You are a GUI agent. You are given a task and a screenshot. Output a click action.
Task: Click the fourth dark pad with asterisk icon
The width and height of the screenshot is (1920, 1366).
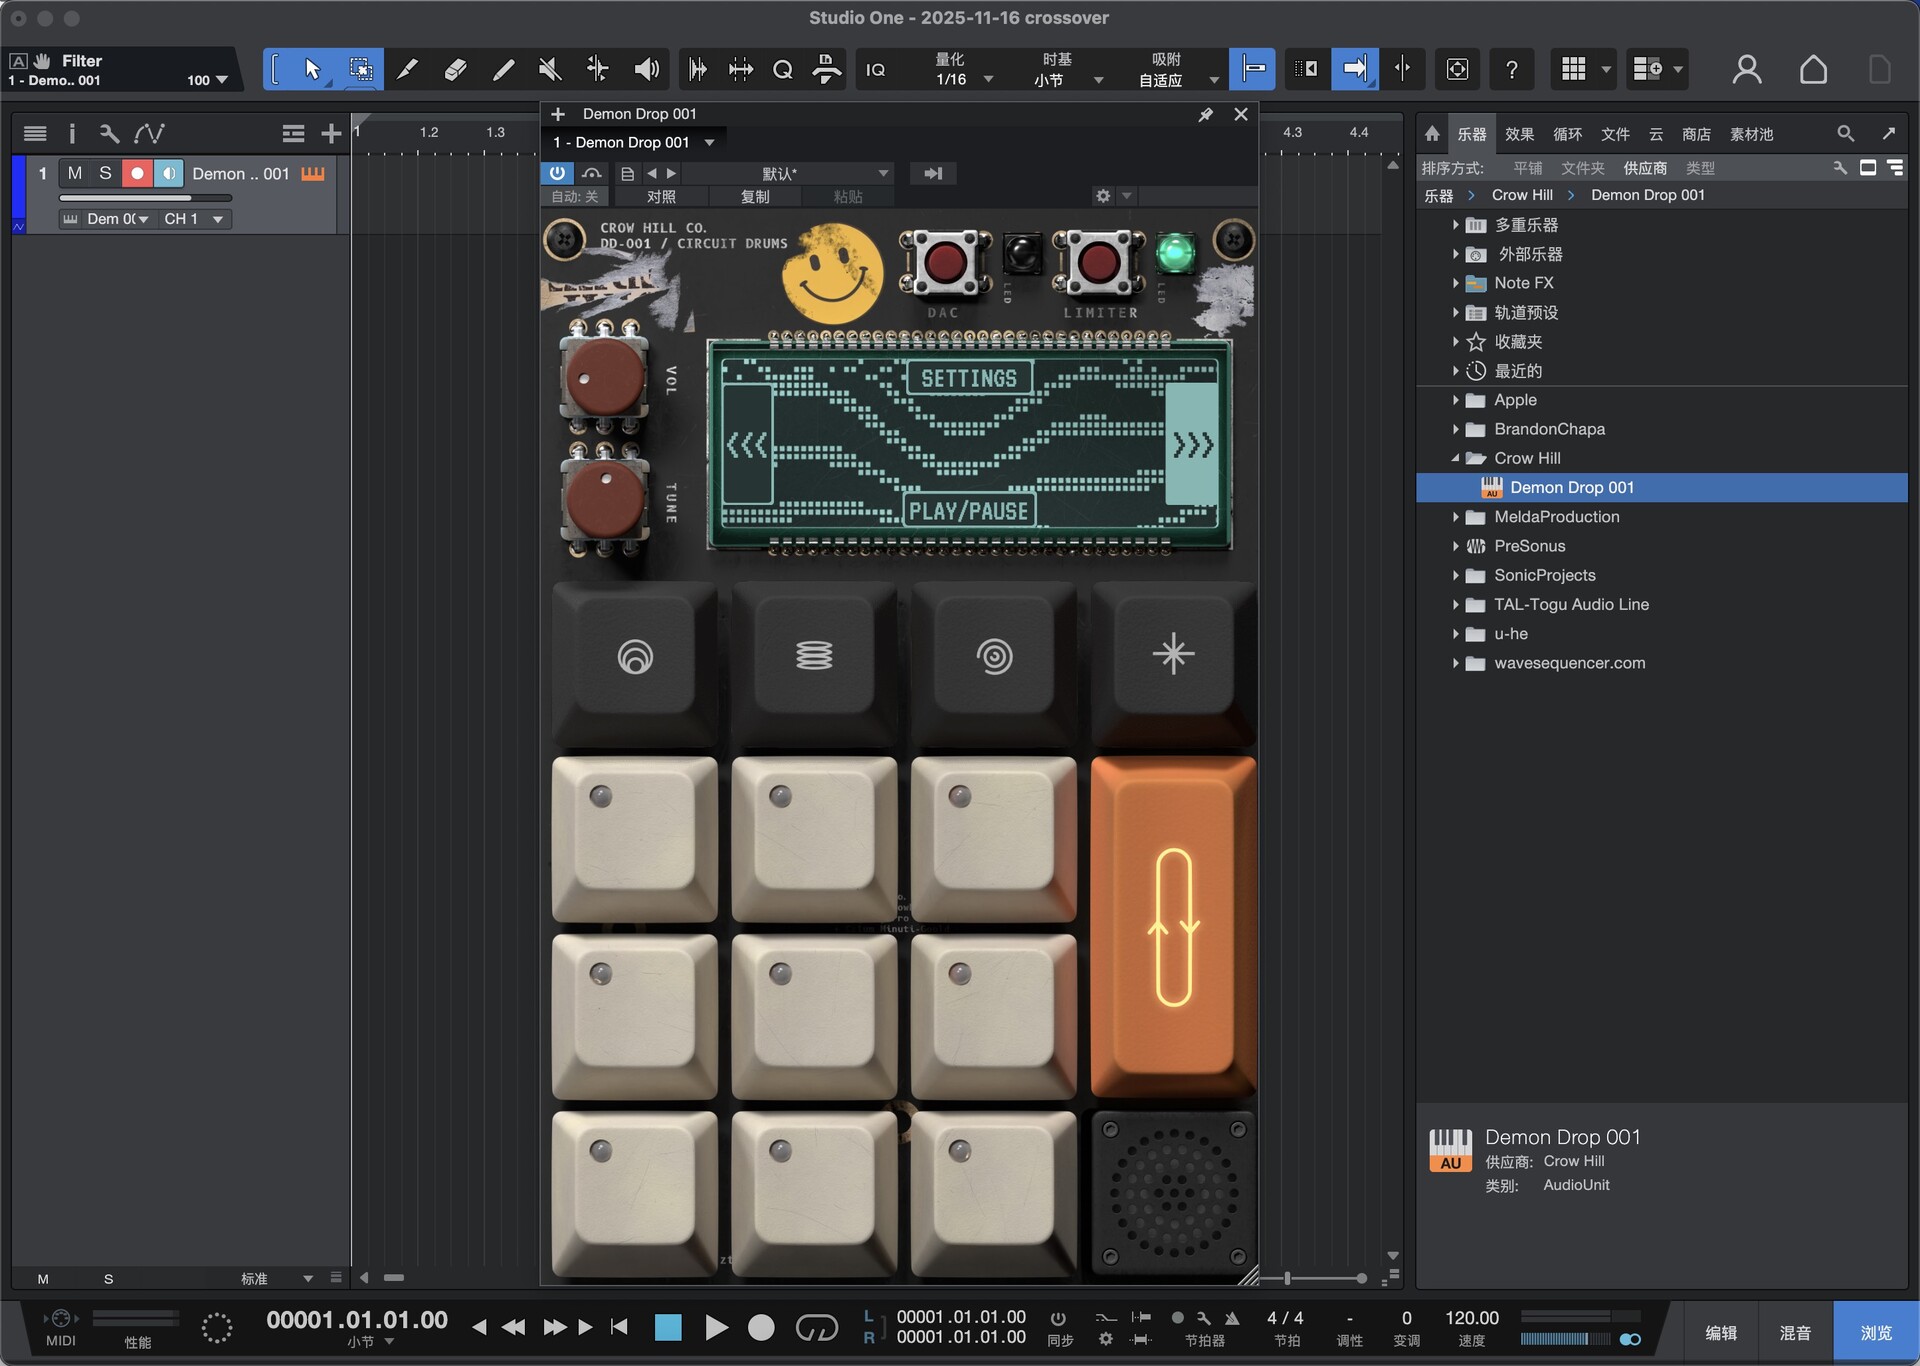point(1173,654)
